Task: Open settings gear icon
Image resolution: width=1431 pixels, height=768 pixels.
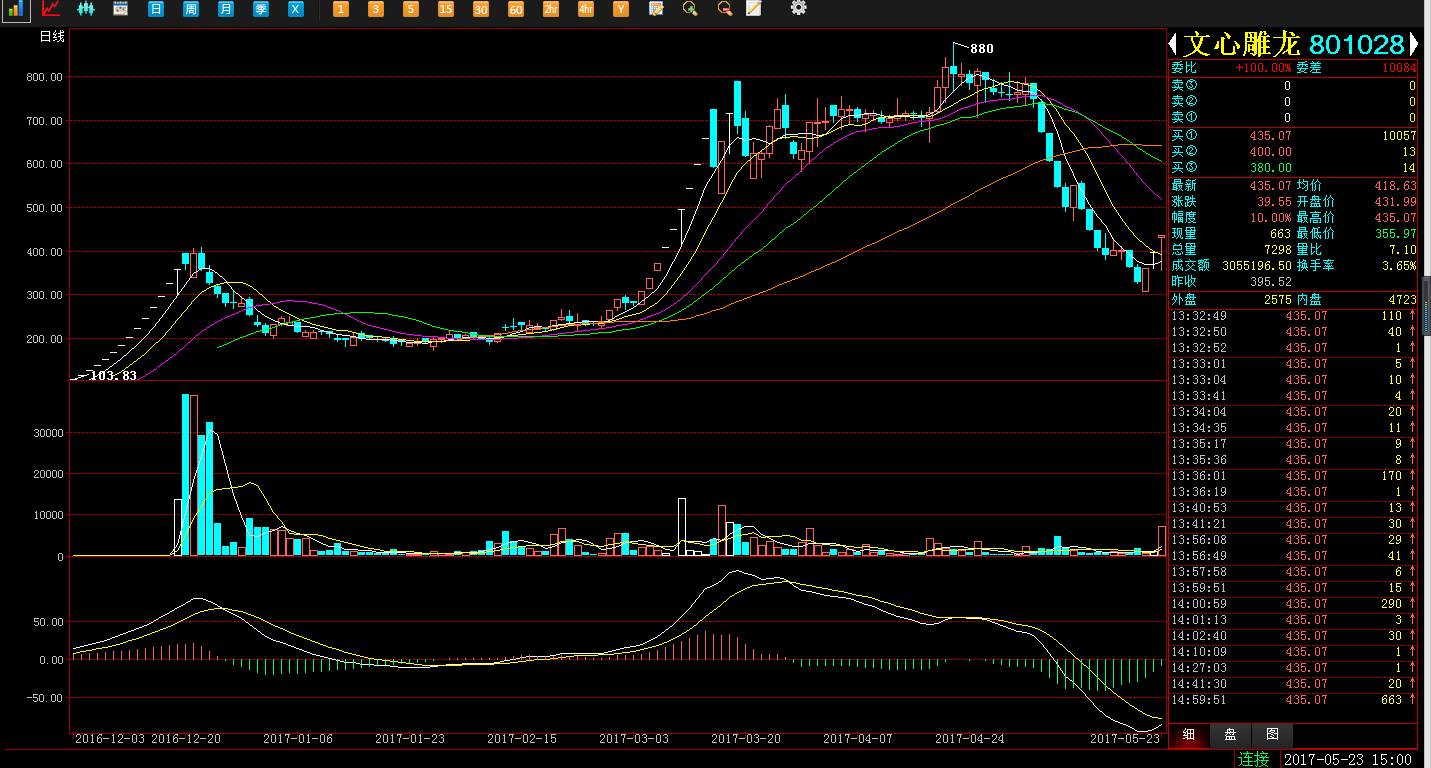Action: tap(798, 8)
